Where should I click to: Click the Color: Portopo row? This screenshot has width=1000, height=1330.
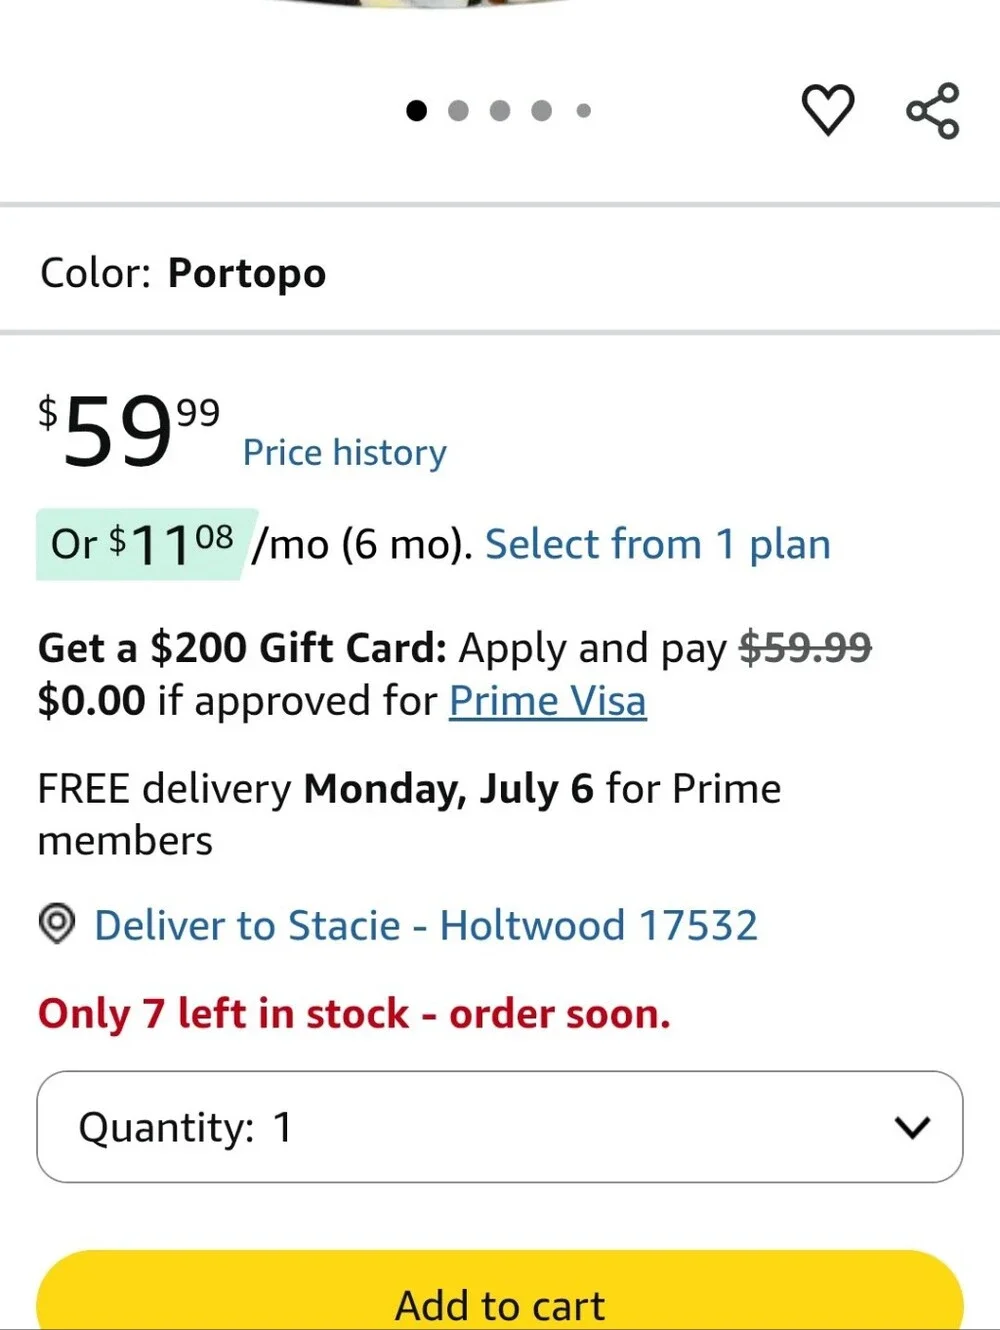pos(500,272)
